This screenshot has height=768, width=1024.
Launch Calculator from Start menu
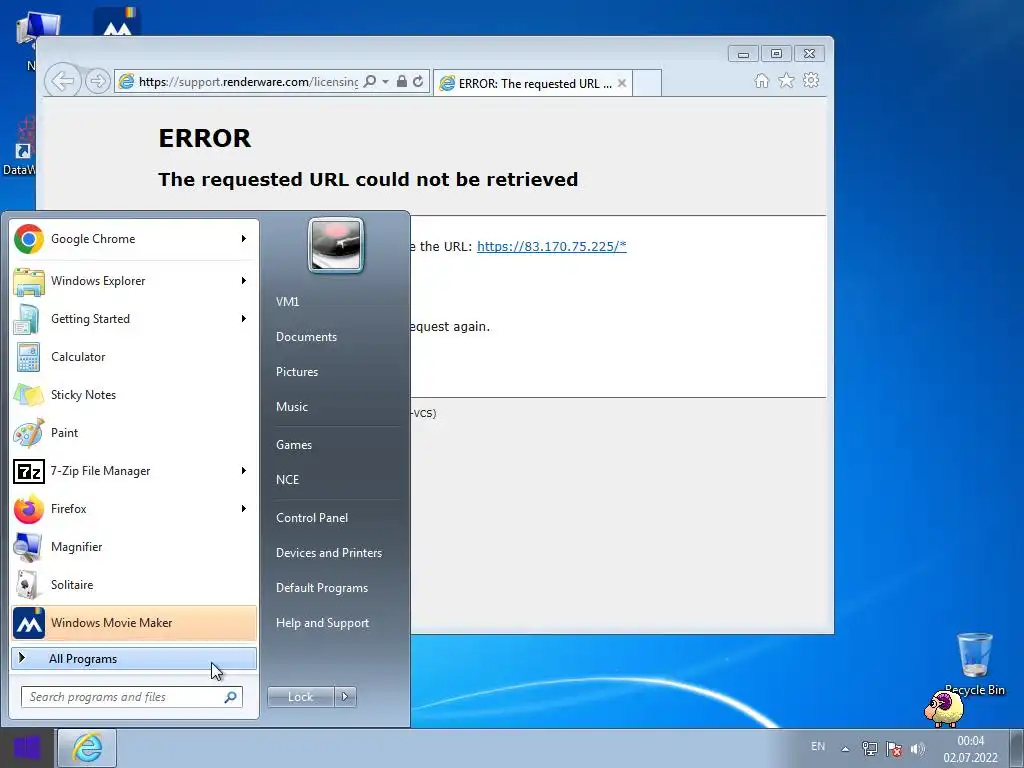(134, 357)
